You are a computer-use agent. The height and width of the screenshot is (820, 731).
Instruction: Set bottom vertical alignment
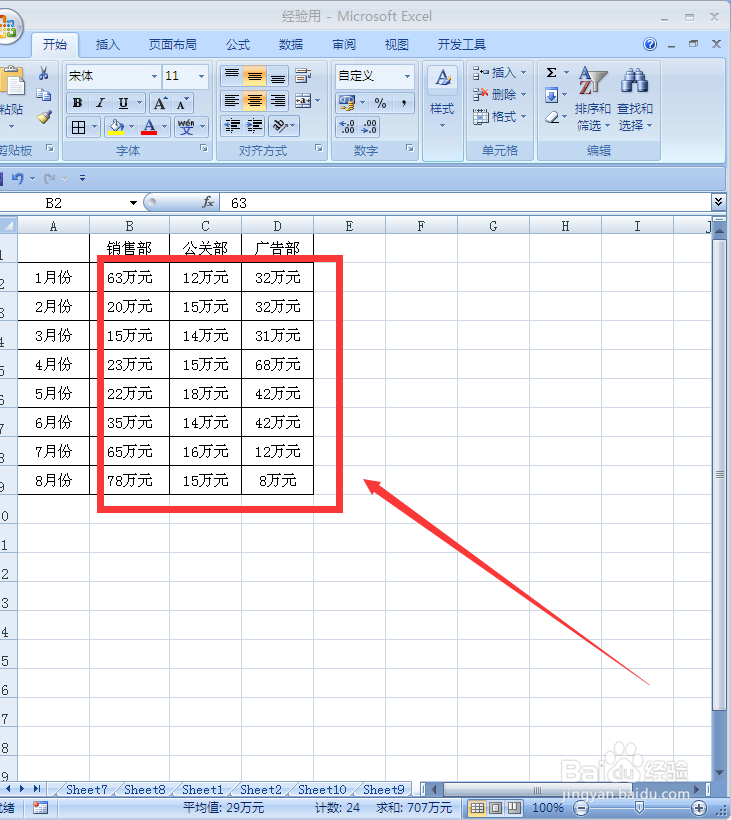278,76
